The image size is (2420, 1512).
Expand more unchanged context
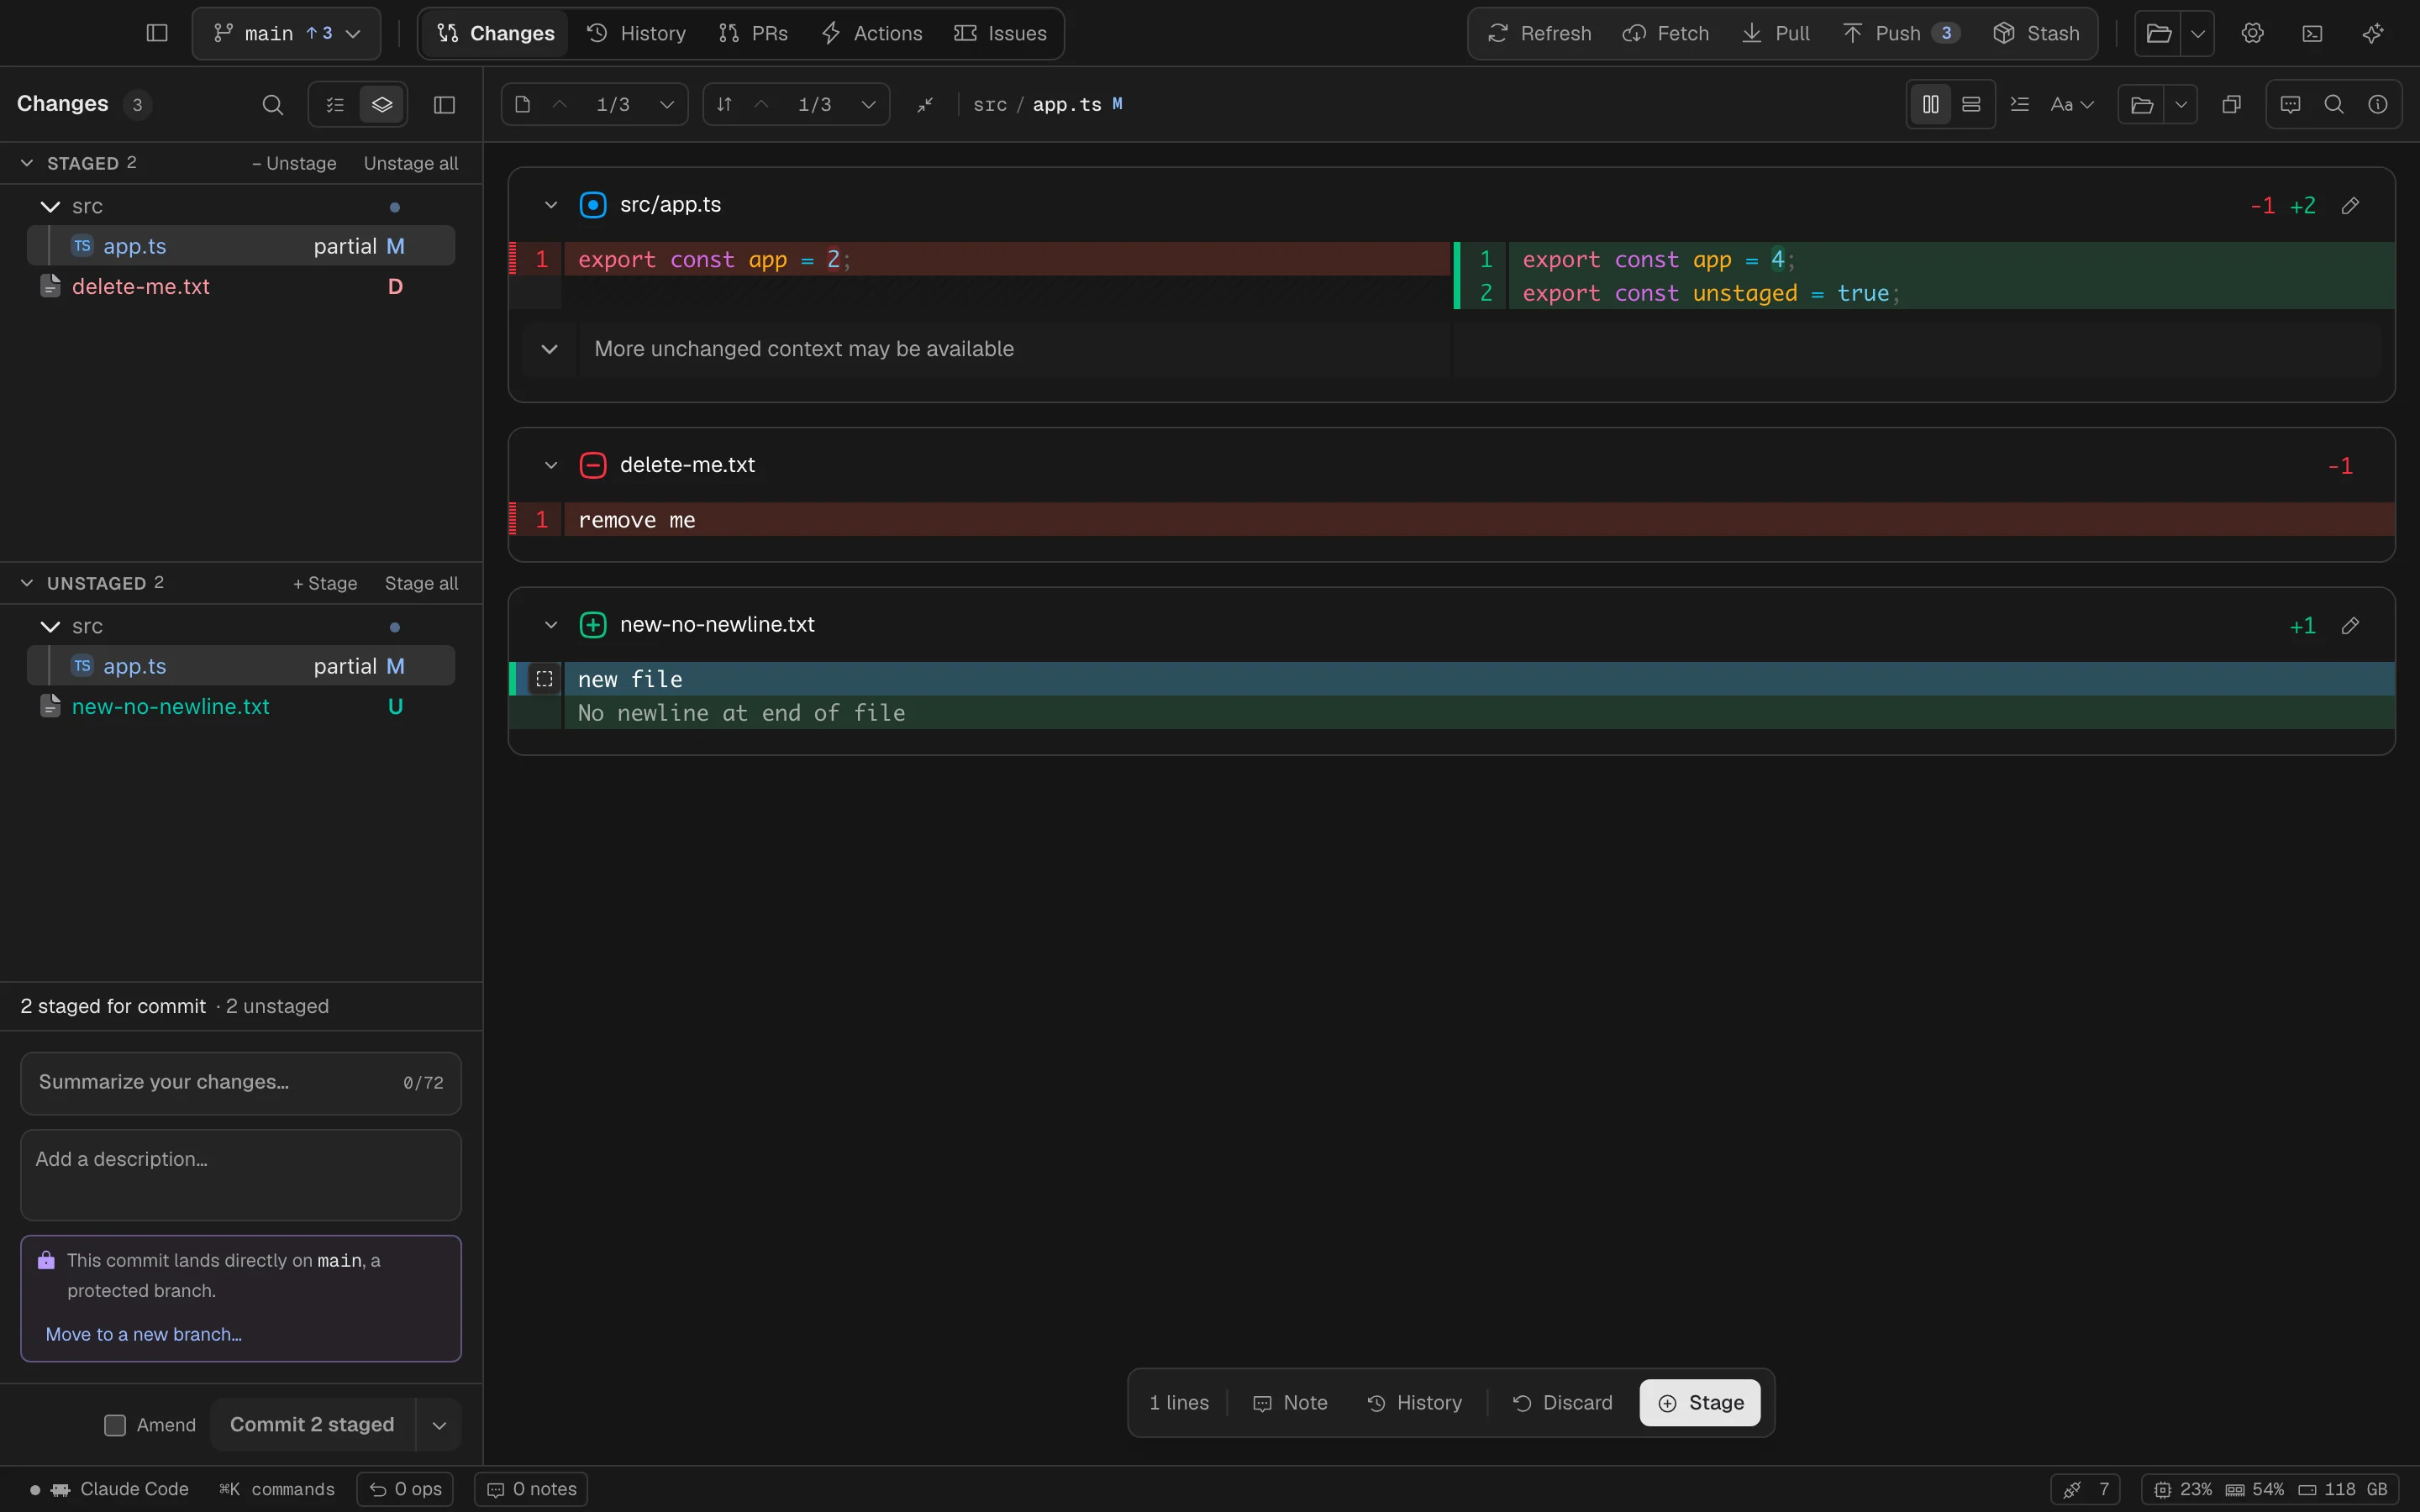[x=549, y=349]
